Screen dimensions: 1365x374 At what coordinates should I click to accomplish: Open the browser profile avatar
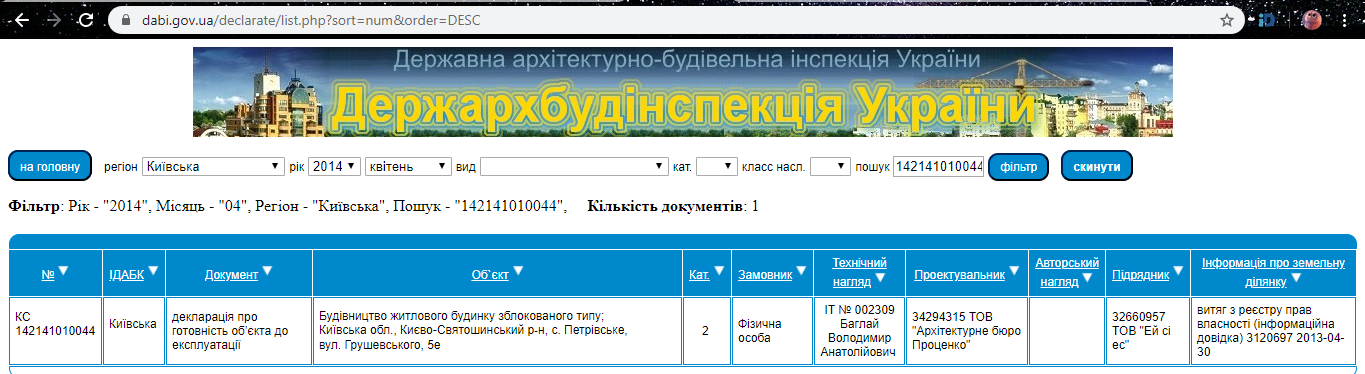pyautogui.click(x=1311, y=19)
